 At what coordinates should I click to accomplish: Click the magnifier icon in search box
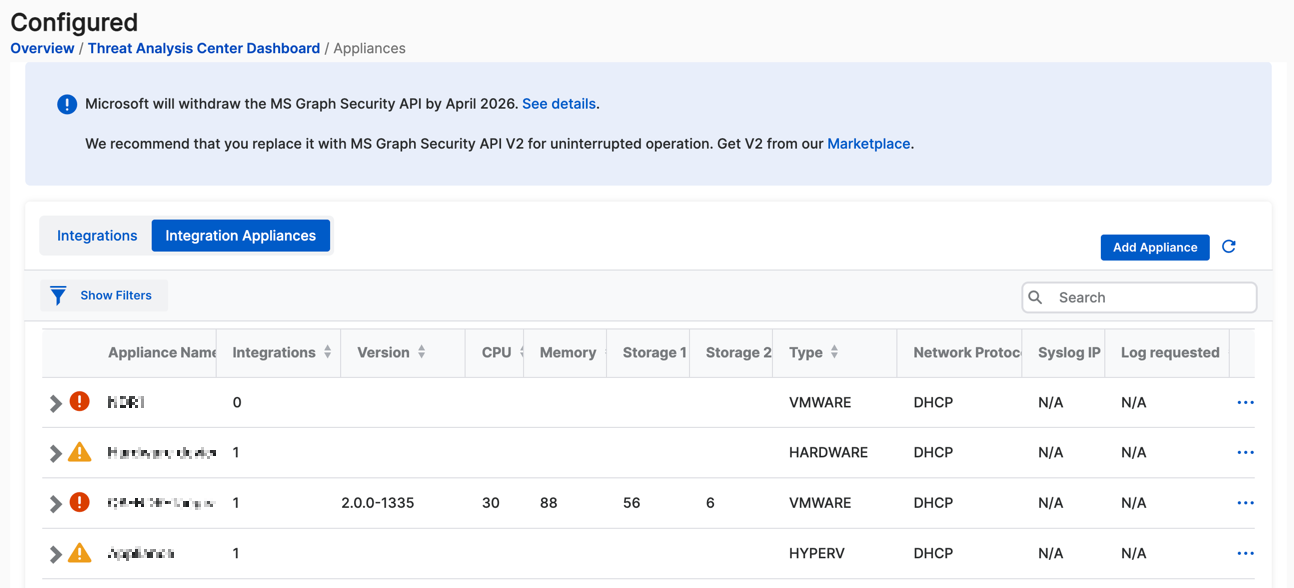tap(1036, 297)
